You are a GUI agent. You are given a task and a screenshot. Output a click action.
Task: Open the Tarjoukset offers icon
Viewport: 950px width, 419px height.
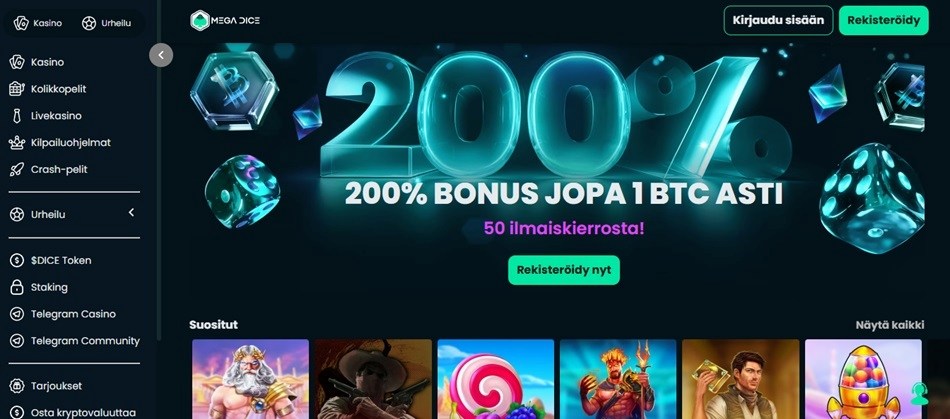click(x=16, y=386)
